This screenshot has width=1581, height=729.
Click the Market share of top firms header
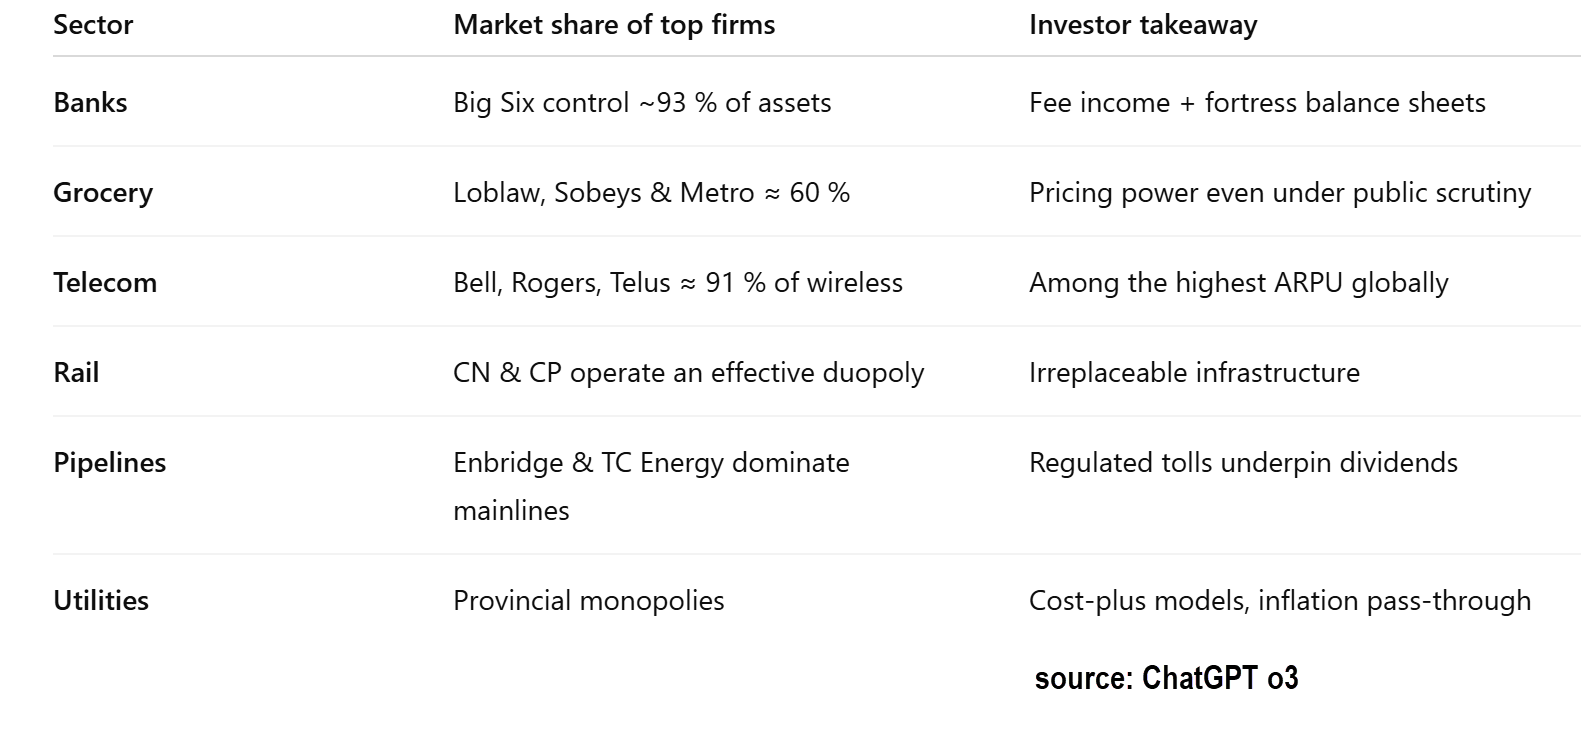pos(614,25)
